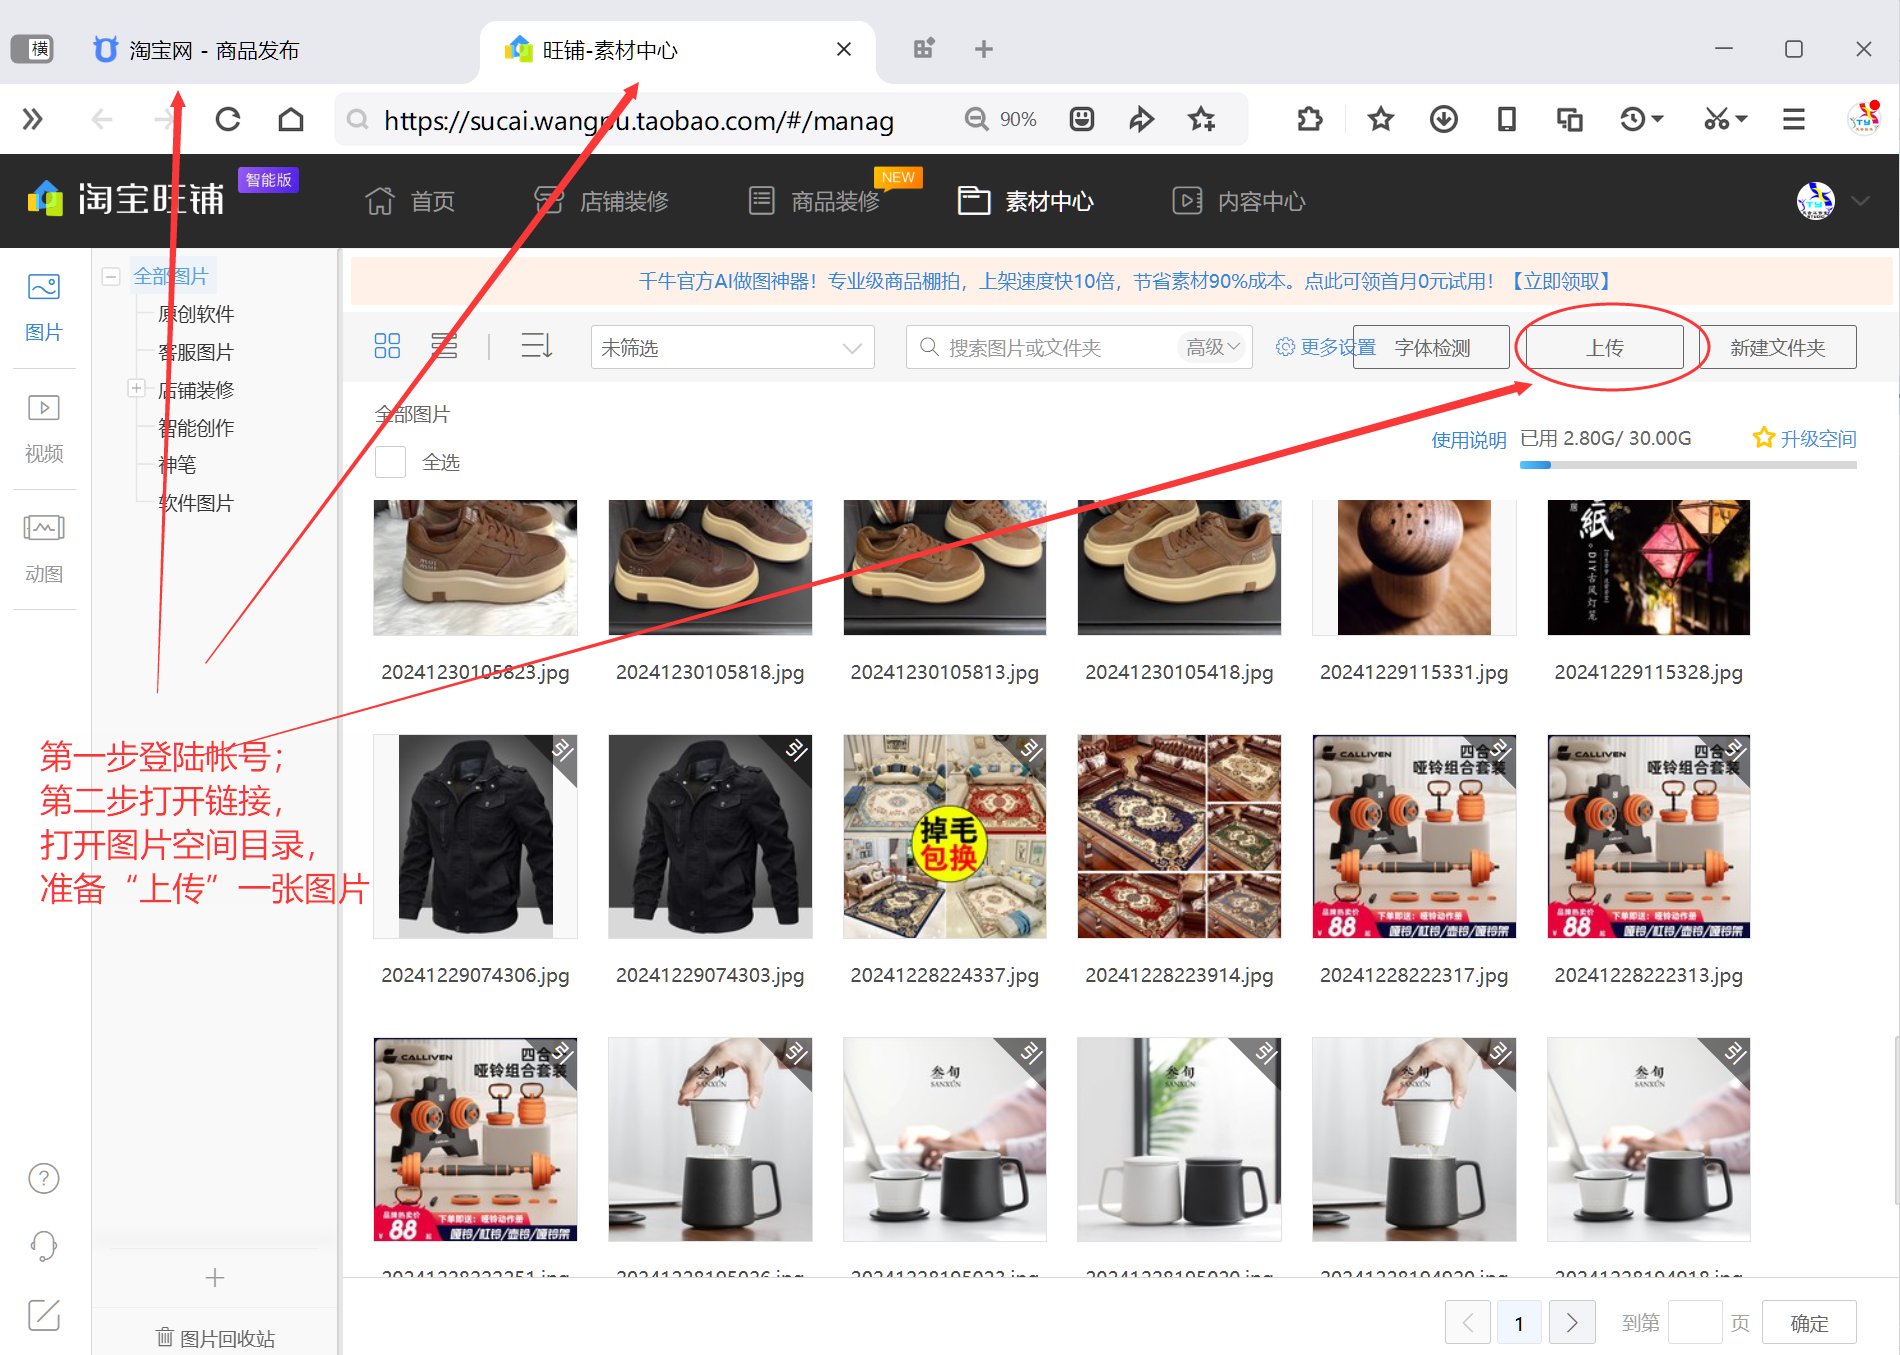
Task: Go to 店铺装修 in top navigation
Action: click(602, 201)
